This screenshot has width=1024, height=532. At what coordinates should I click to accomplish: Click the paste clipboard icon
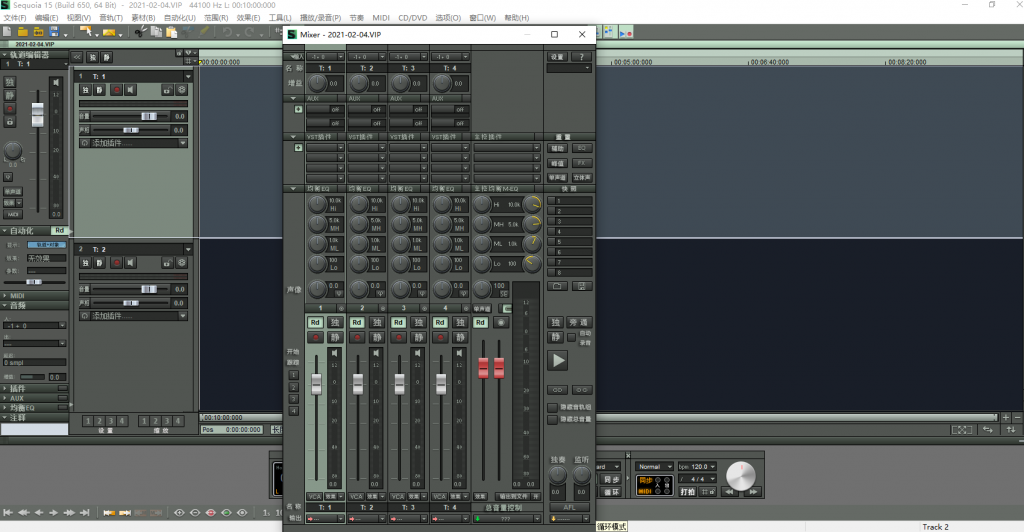pos(172,31)
